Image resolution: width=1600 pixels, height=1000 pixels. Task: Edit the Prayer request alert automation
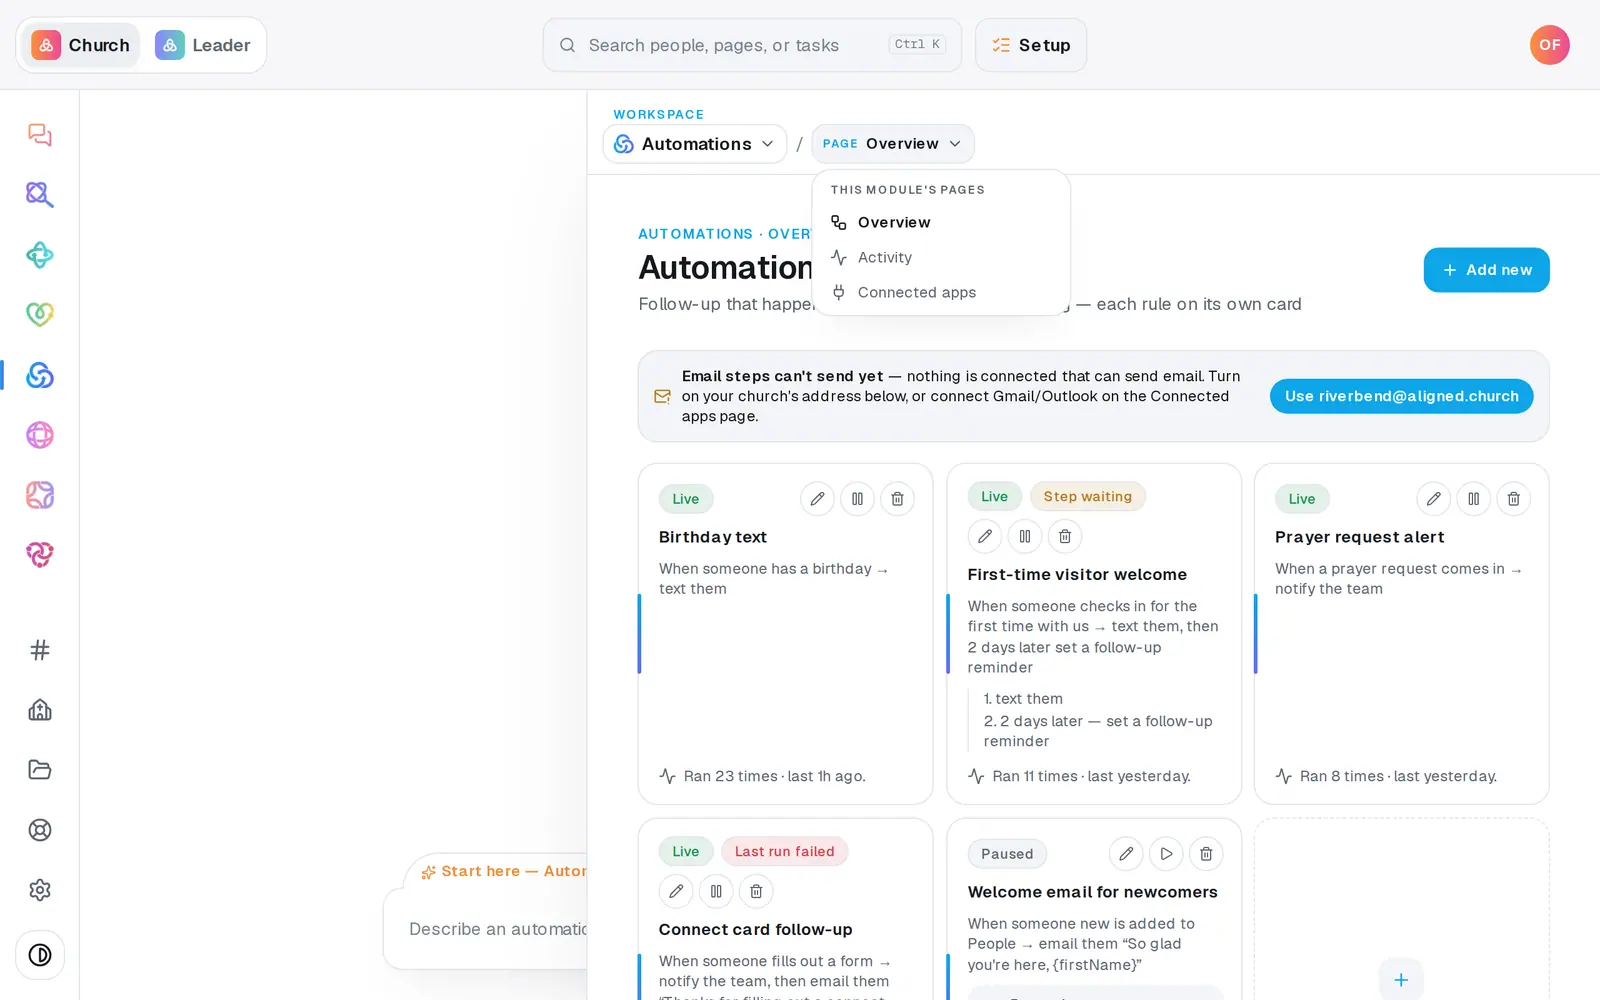click(1433, 498)
